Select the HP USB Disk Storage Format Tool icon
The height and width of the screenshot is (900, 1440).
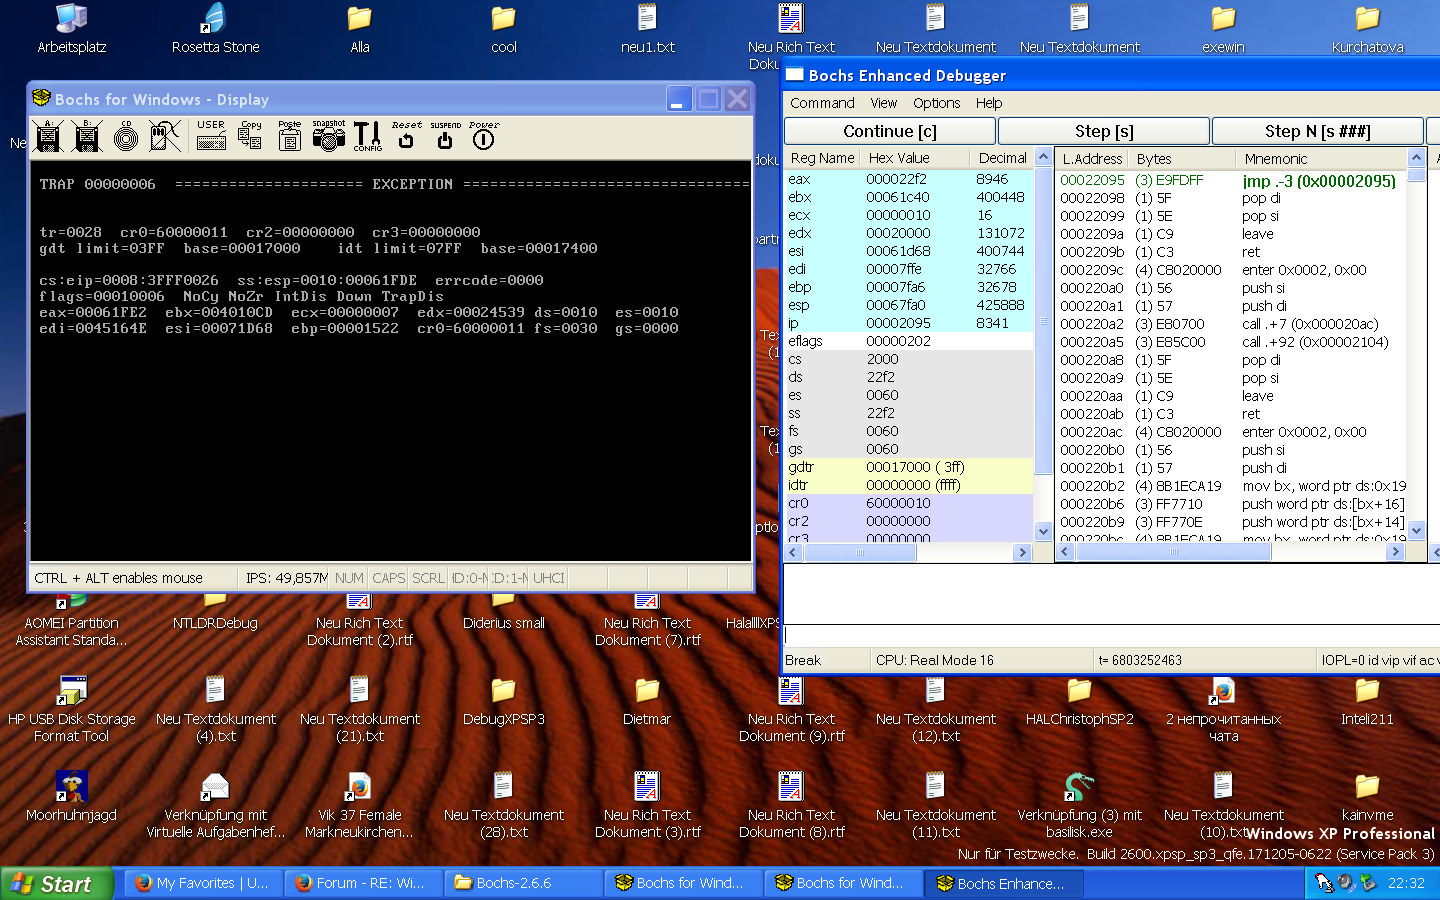pos(72,710)
